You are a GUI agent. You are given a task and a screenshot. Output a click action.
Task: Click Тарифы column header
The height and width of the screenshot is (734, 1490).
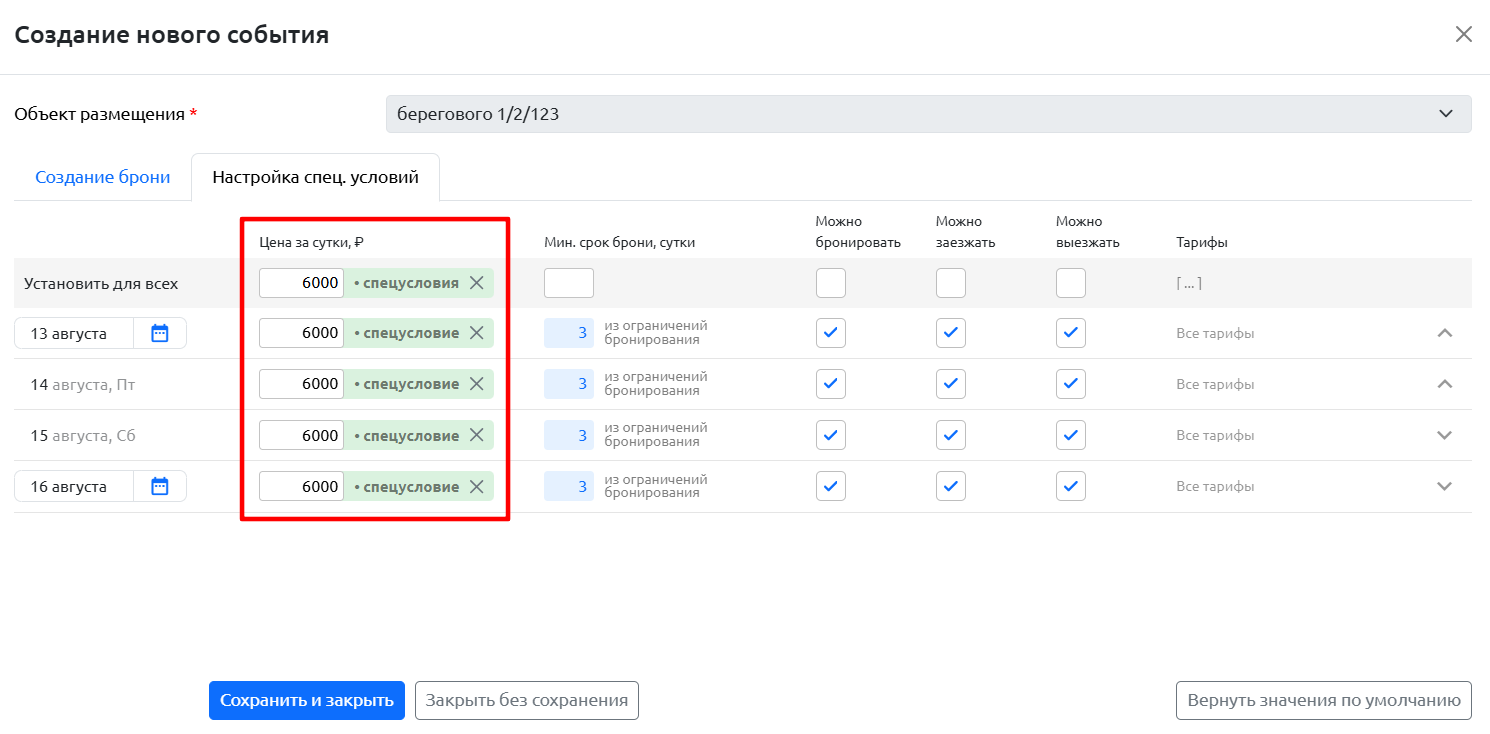[x=1202, y=242]
